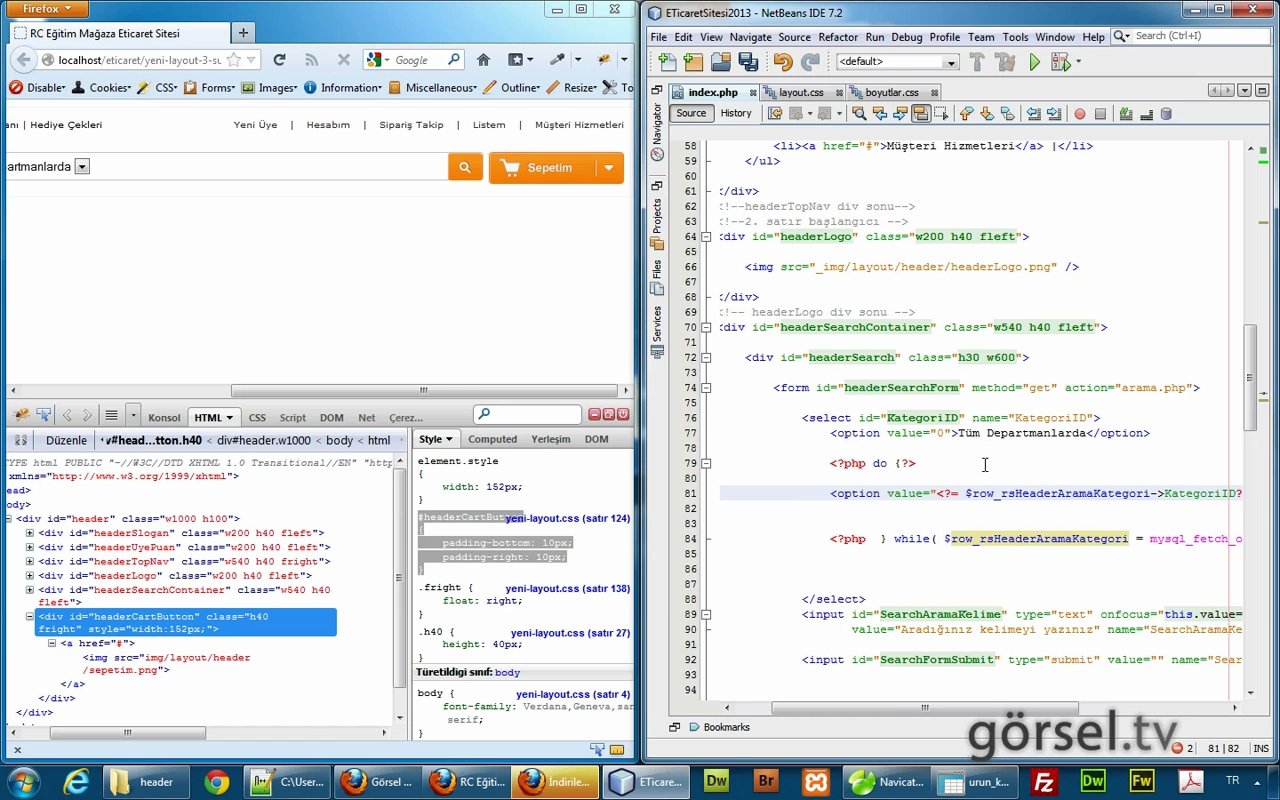Viewport: 1280px width, 800px height.
Task: Toggle Rectangular Selection in editor toolbar
Action: click(x=941, y=114)
